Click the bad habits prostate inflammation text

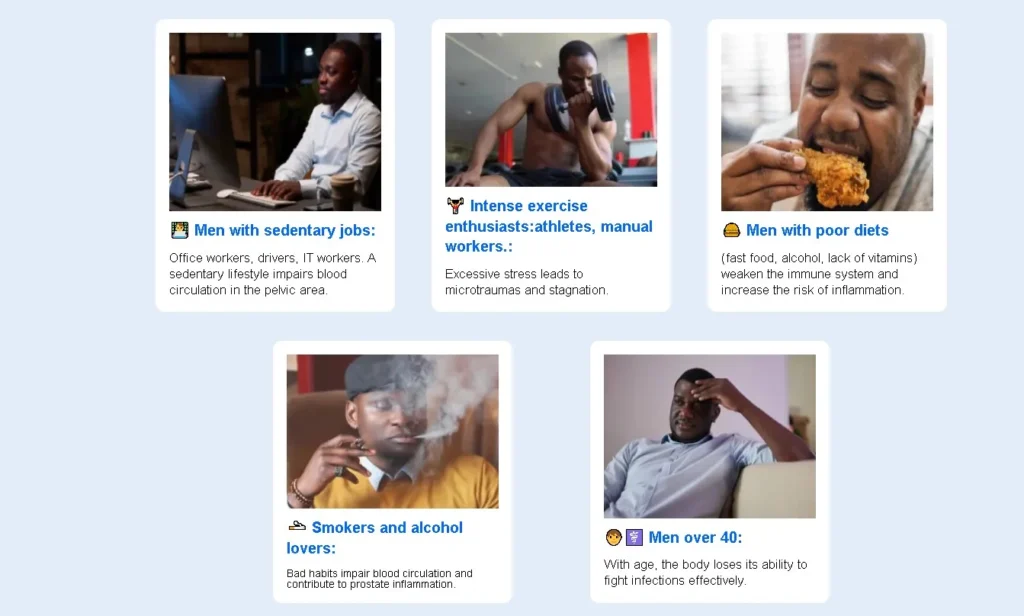[x=380, y=578]
